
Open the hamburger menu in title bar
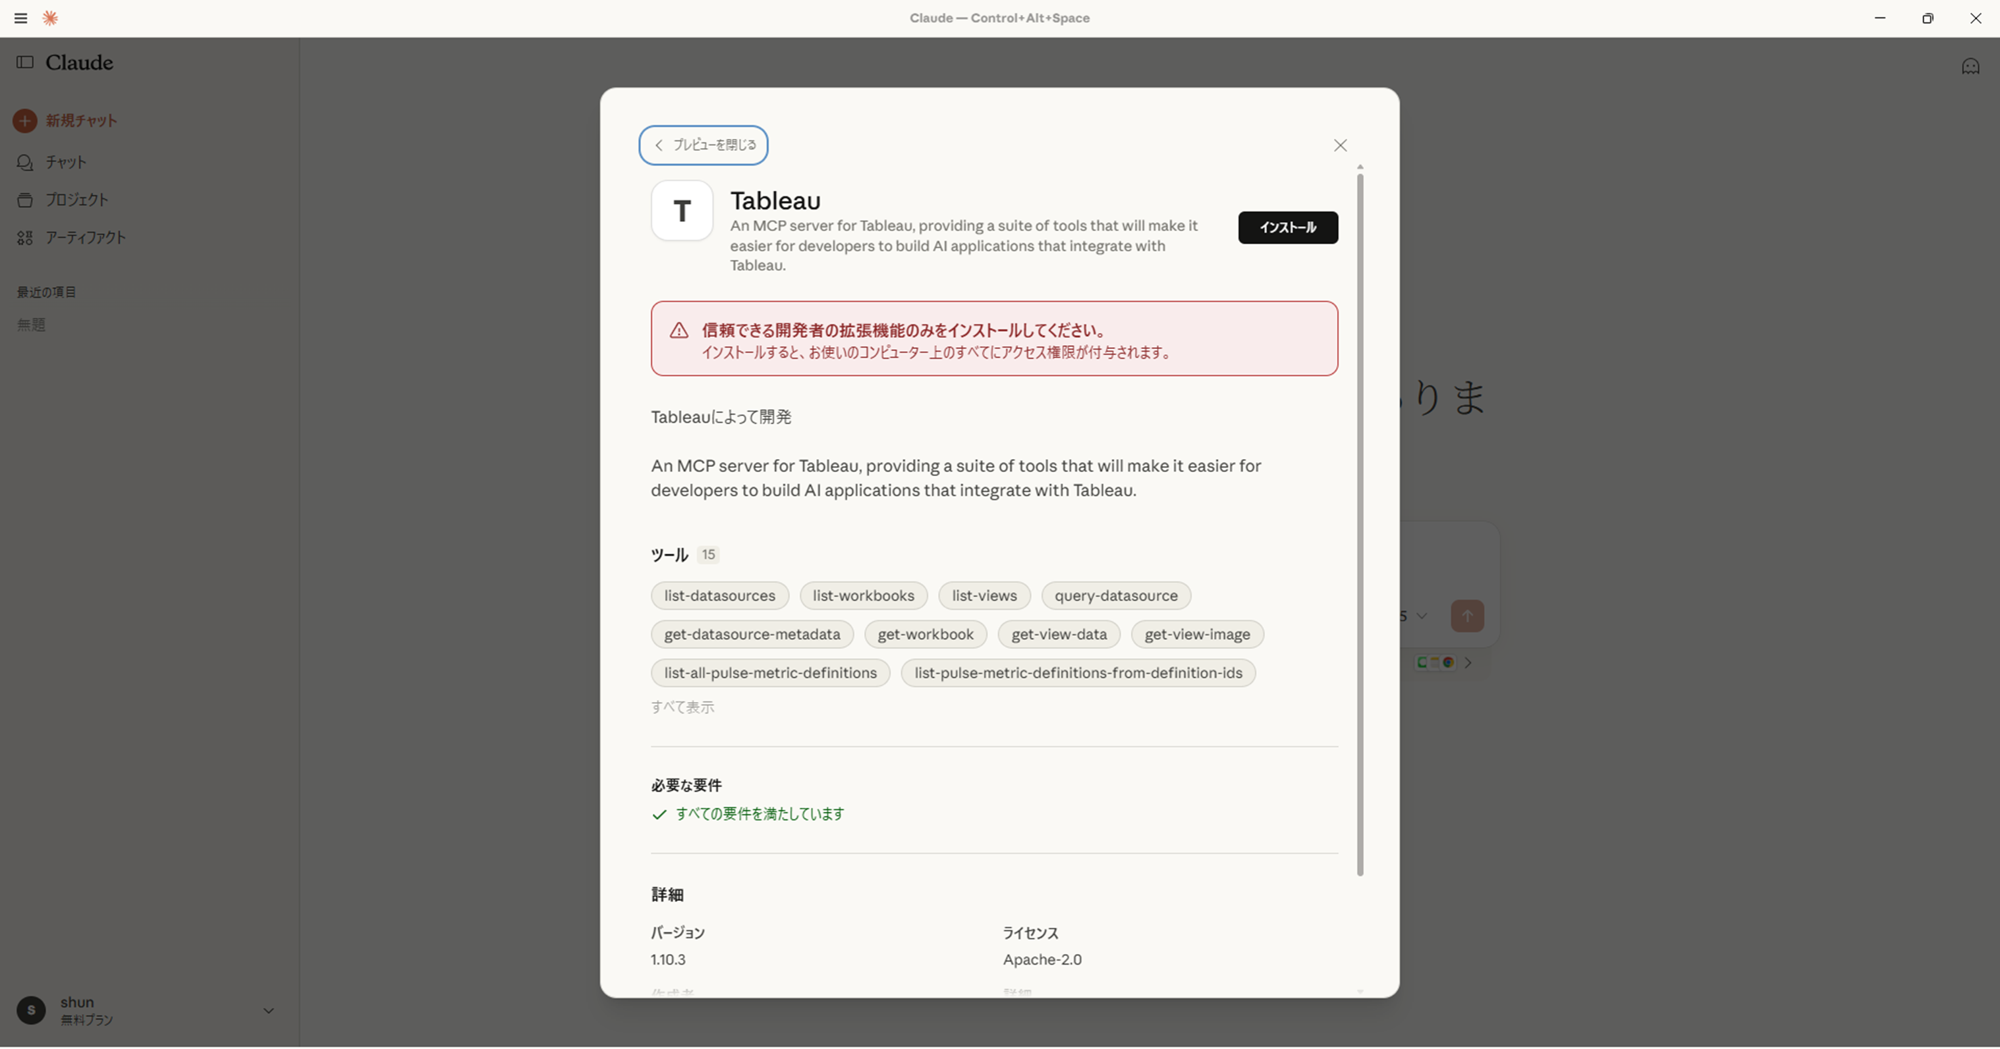(x=20, y=18)
